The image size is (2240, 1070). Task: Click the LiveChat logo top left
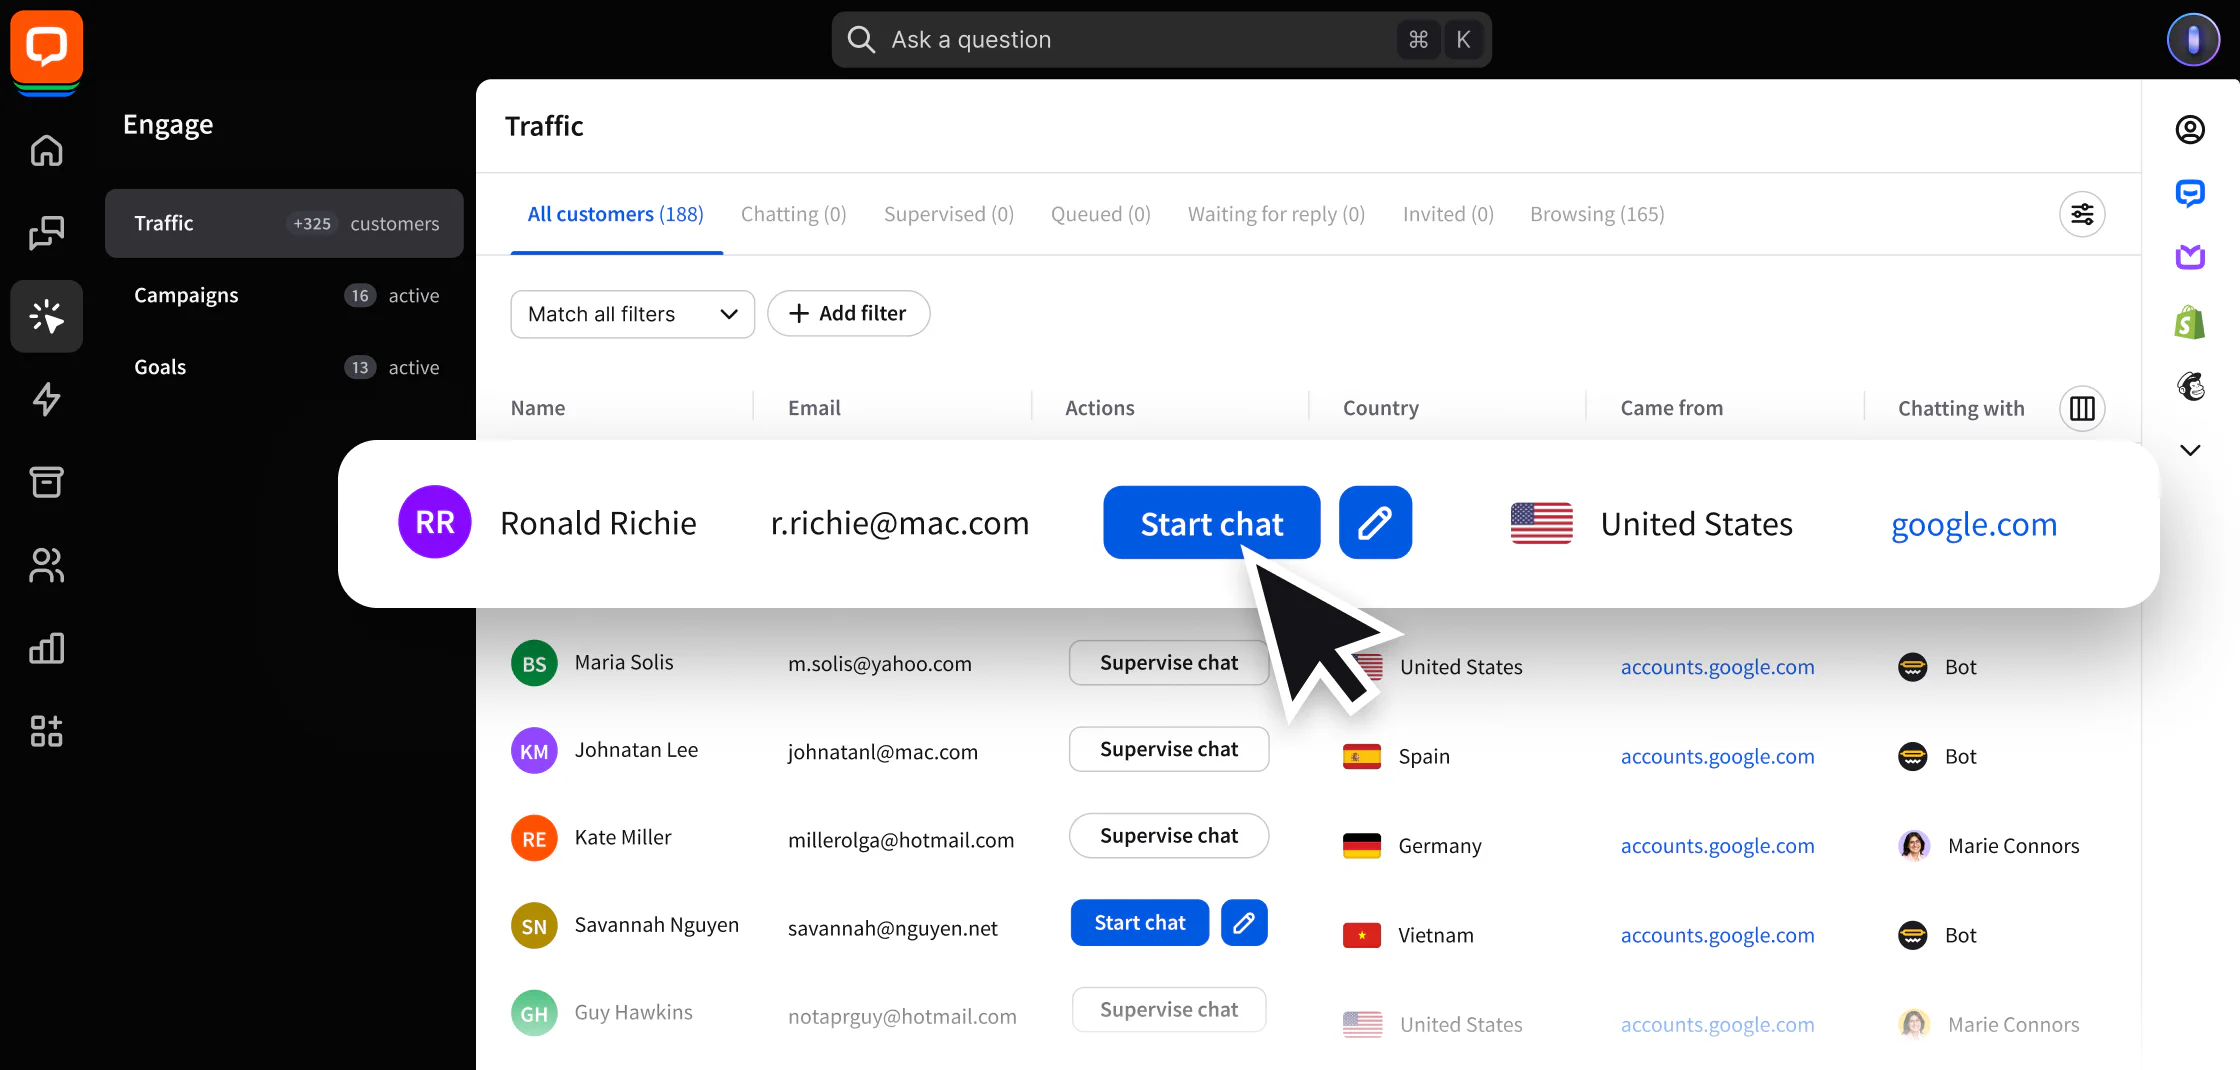[46, 47]
